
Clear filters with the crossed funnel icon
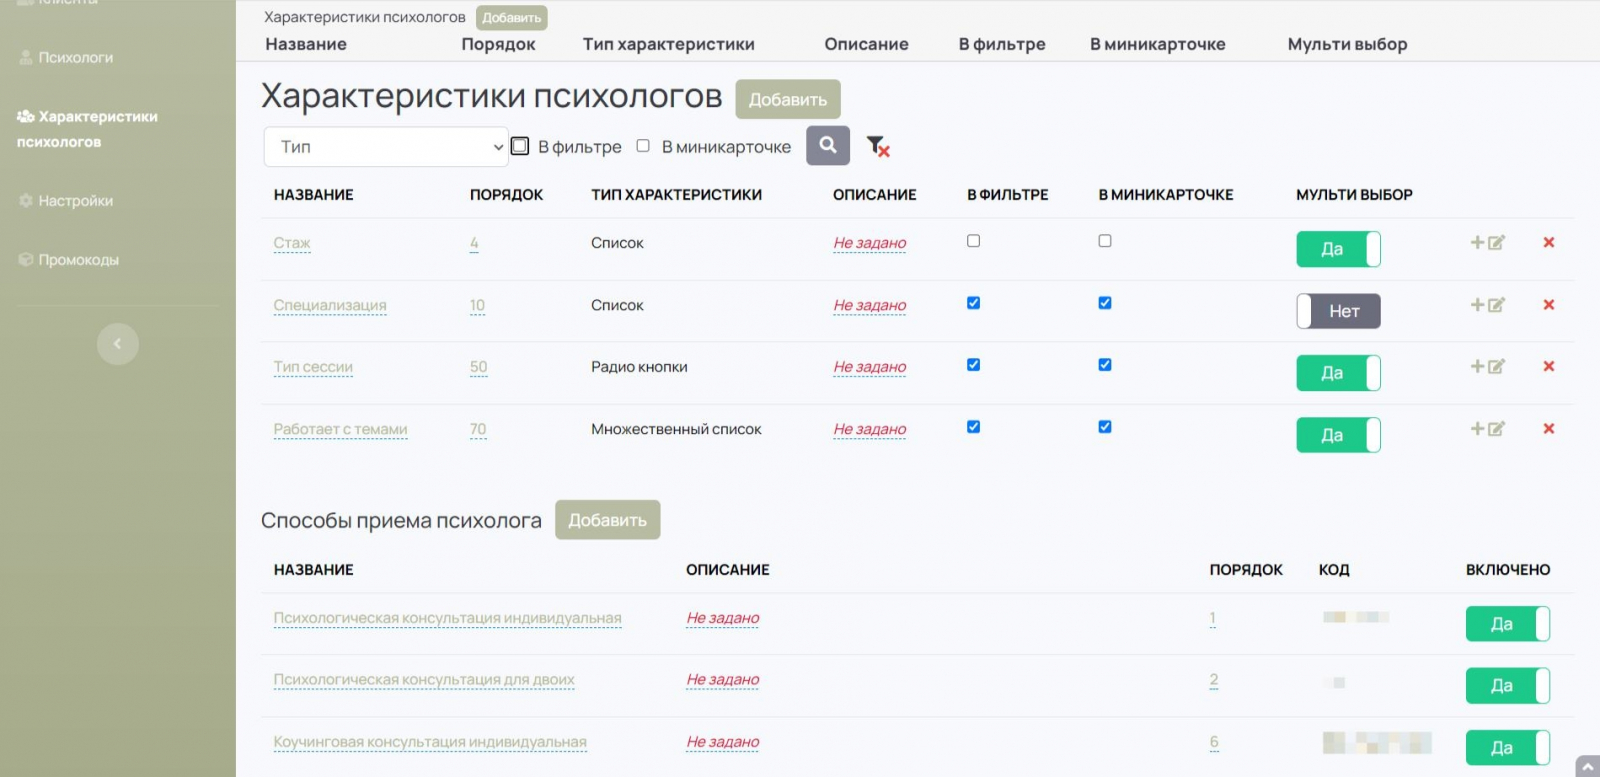[878, 147]
